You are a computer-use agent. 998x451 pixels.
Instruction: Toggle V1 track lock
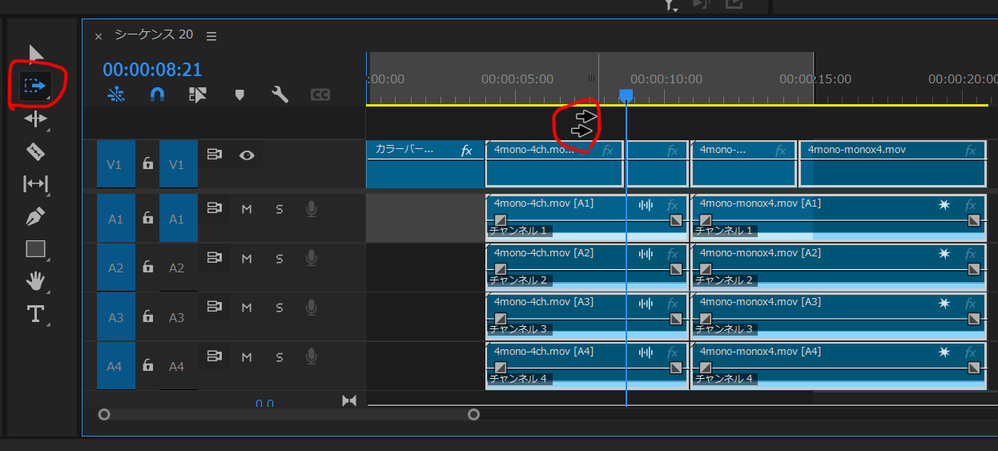148,164
